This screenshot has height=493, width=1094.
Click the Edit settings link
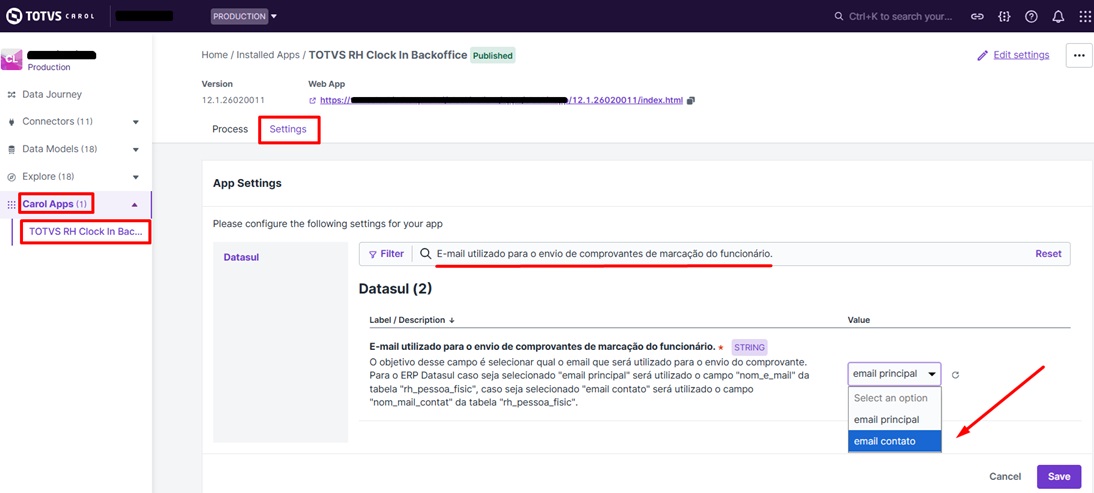1013,55
